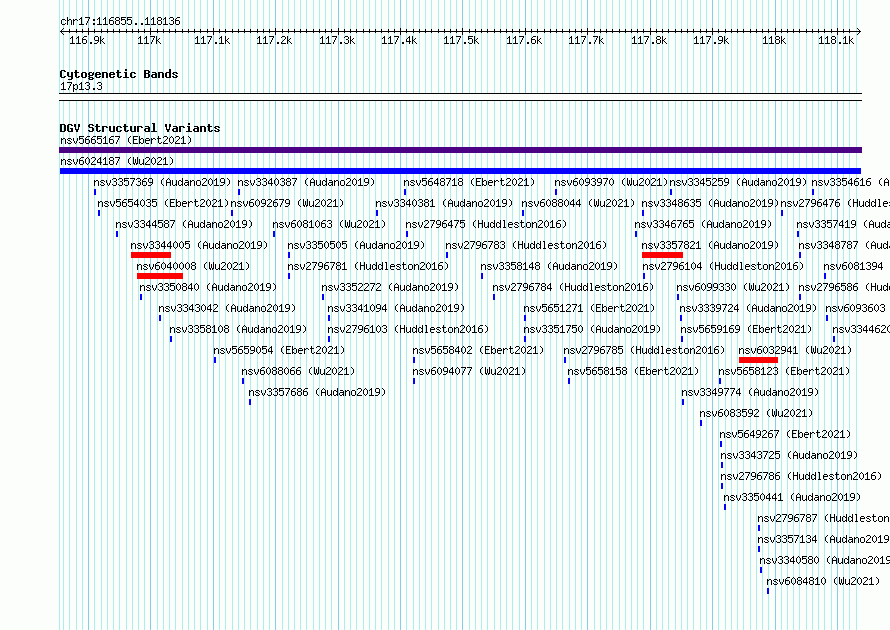Screen dimensions: 890x630
Task: Open nsv5654035 (Ebert2021) variant
Action: tap(163, 203)
